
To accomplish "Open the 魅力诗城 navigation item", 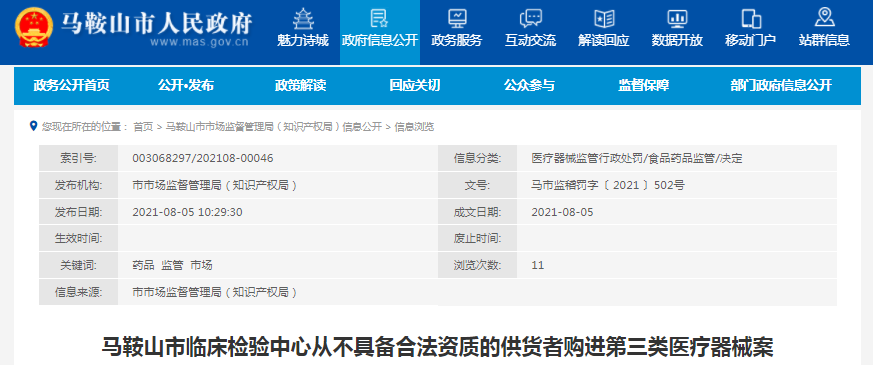I will (x=303, y=41).
